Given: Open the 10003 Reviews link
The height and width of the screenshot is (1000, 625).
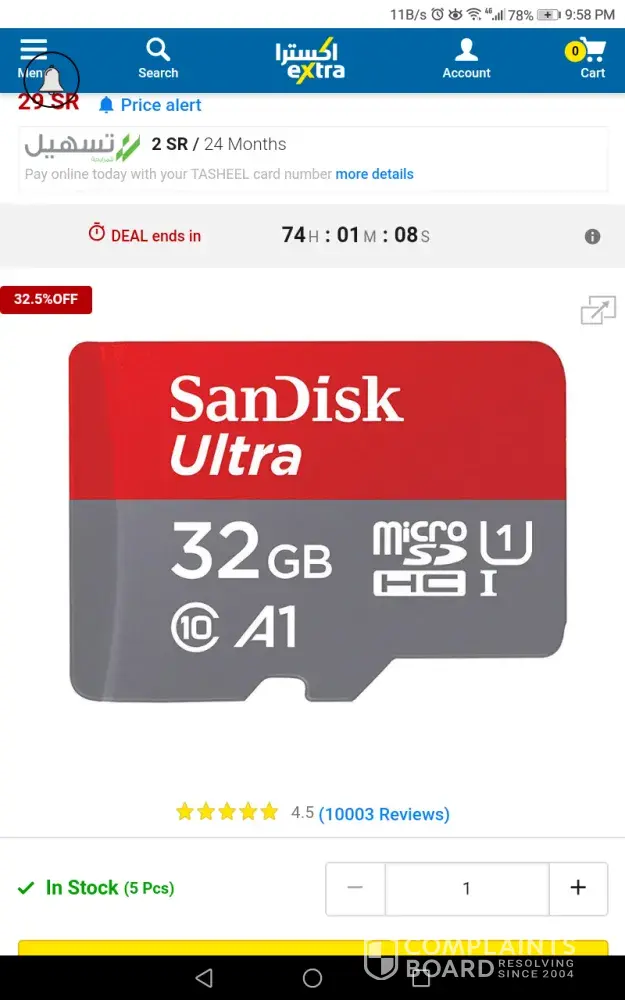Looking at the screenshot, I should click(x=384, y=814).
